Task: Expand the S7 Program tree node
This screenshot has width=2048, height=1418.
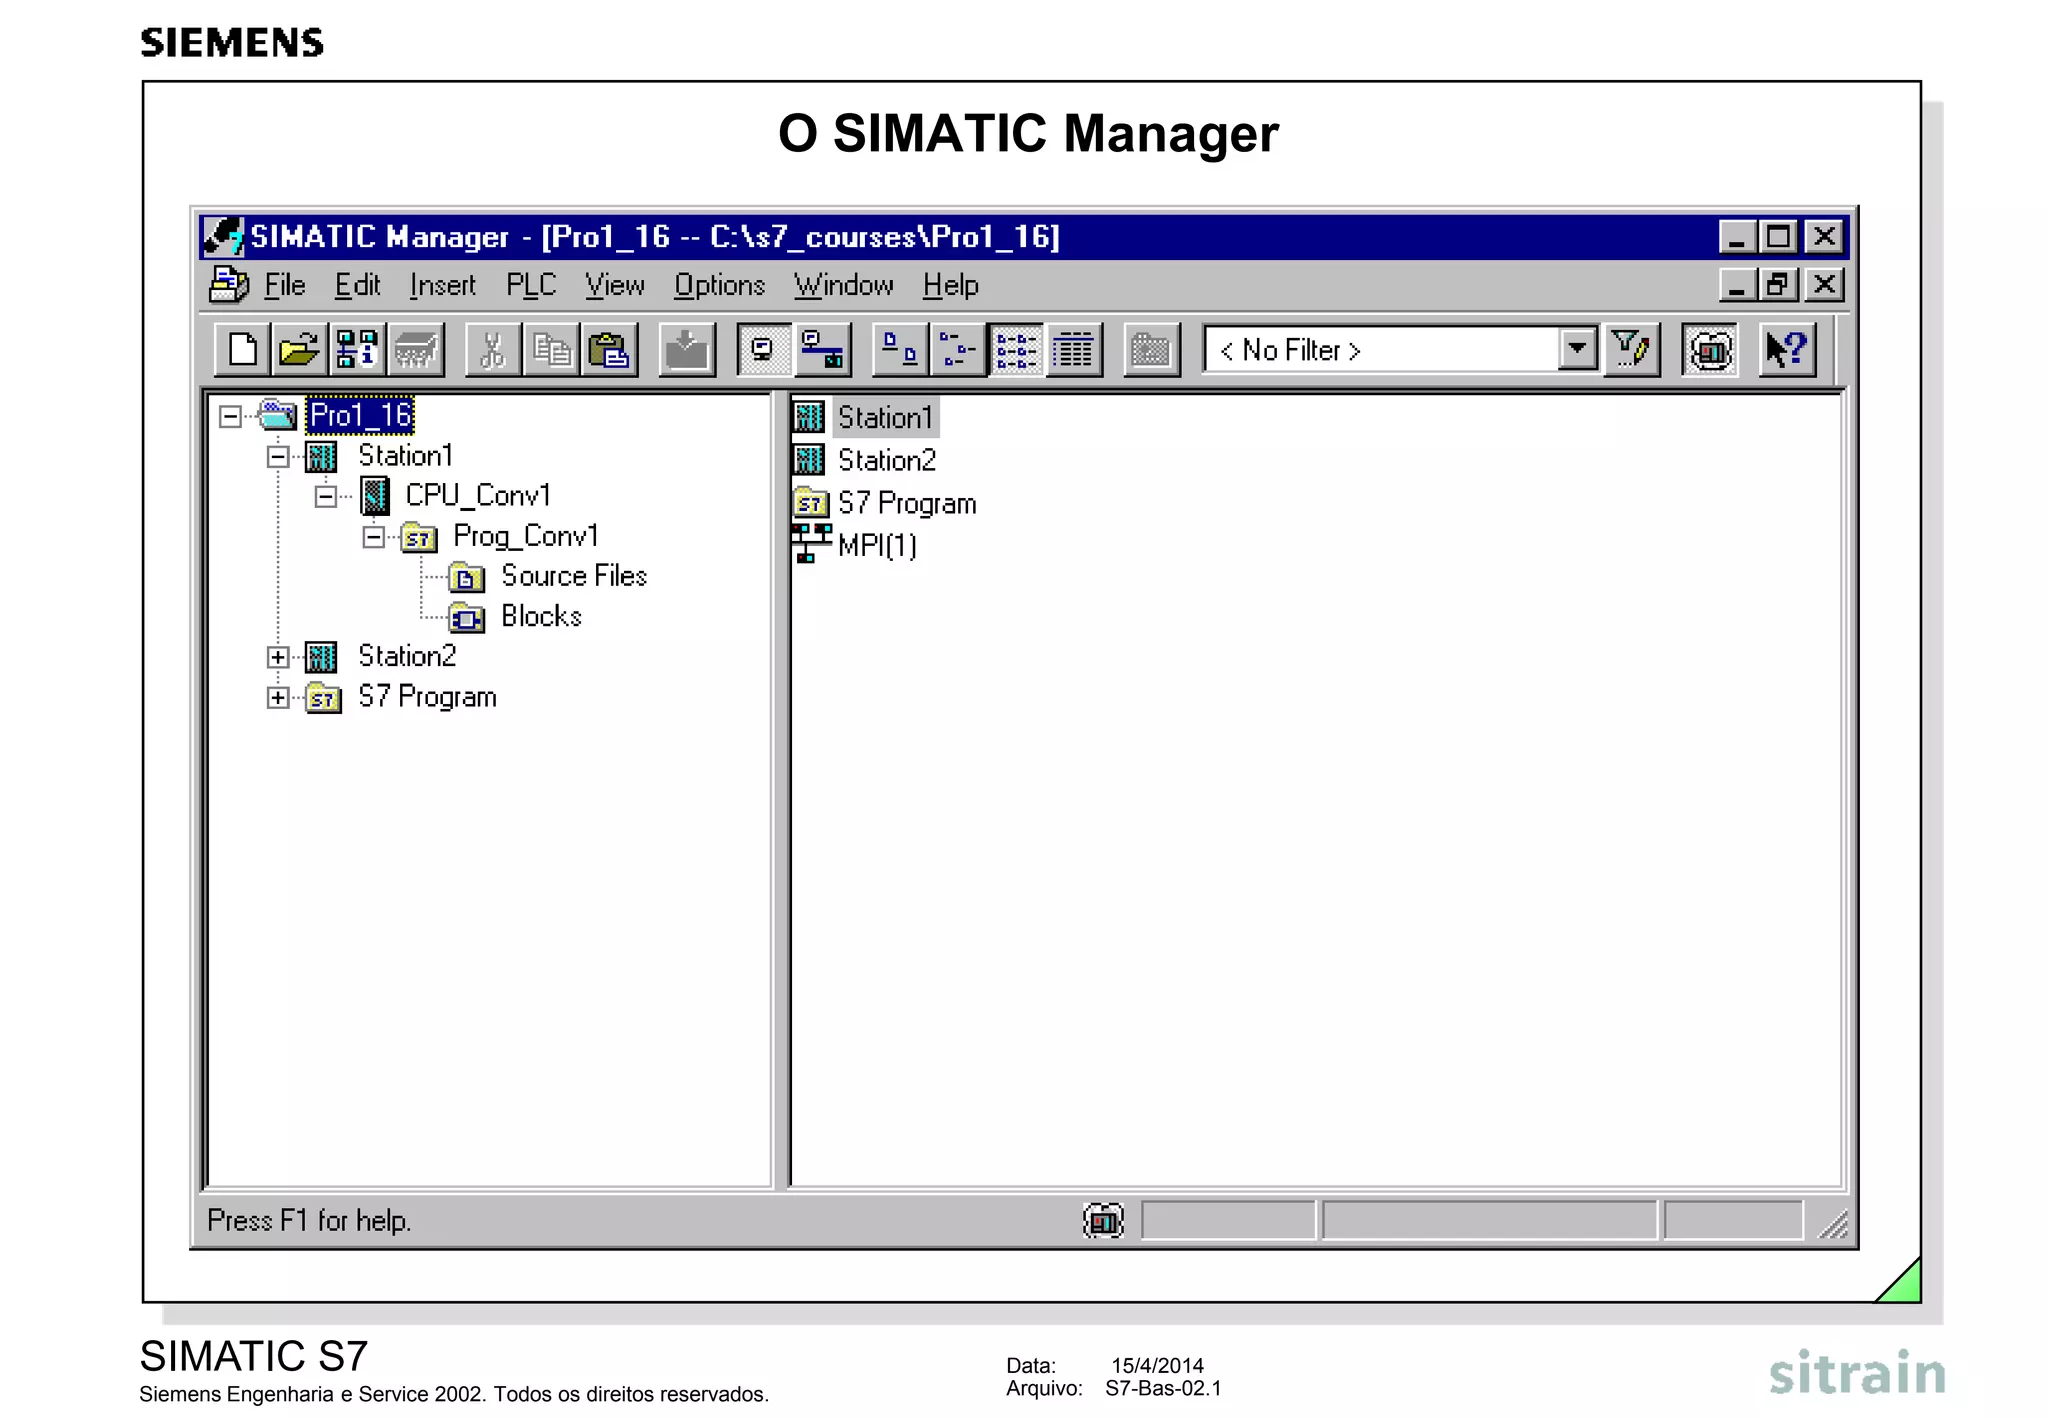Action: [x=278, y=697]
